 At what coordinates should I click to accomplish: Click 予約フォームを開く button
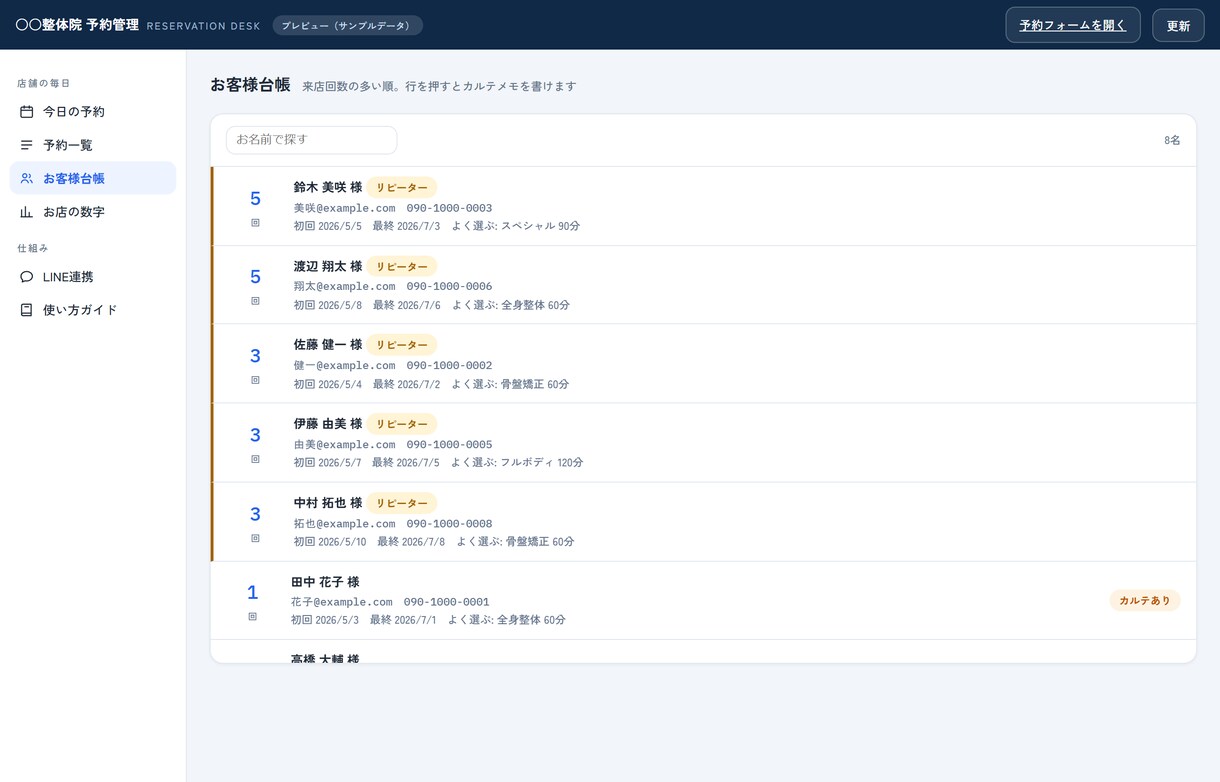click(x=1073, y=25)
